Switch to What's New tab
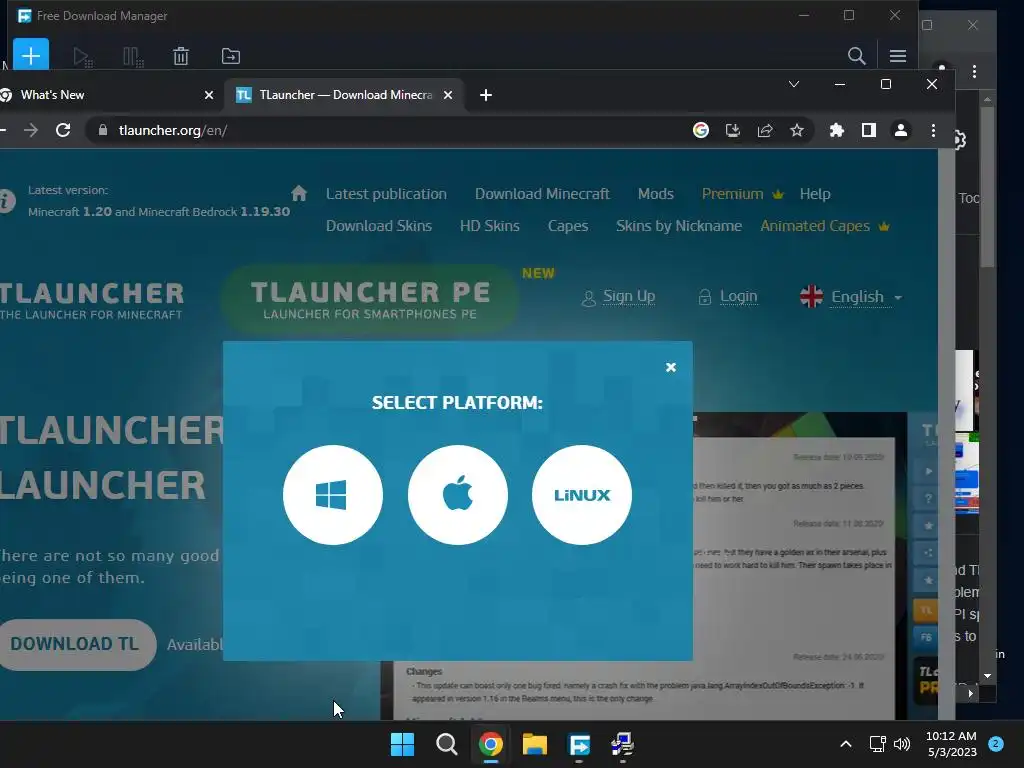This screenshot has width=1024, height=768. tap(104, 95)
